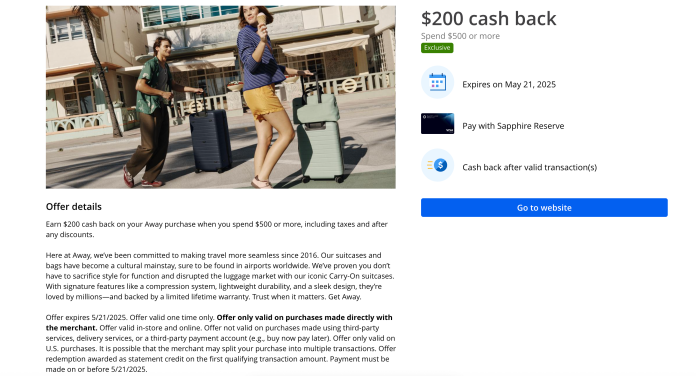This screenshot has width=696, height=376.
Task: Click the Earn $200 cash back paragraph
Action: click(x=217, y=229)
